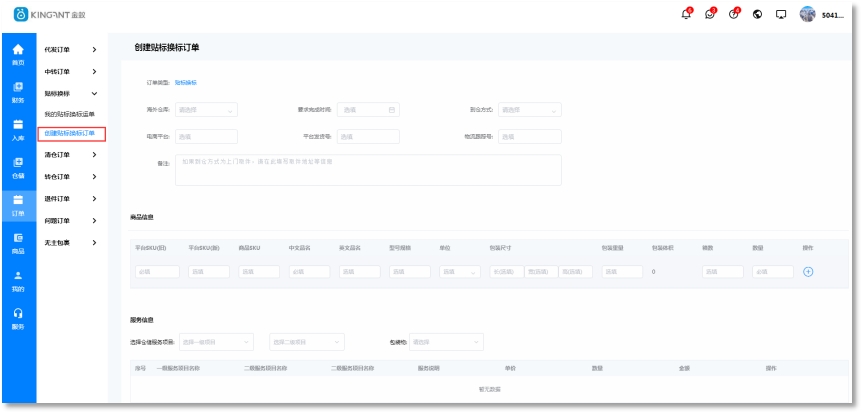
Task: Open the 海外仓库 warehouse dropdown
Action: click(x=206, y=109)
